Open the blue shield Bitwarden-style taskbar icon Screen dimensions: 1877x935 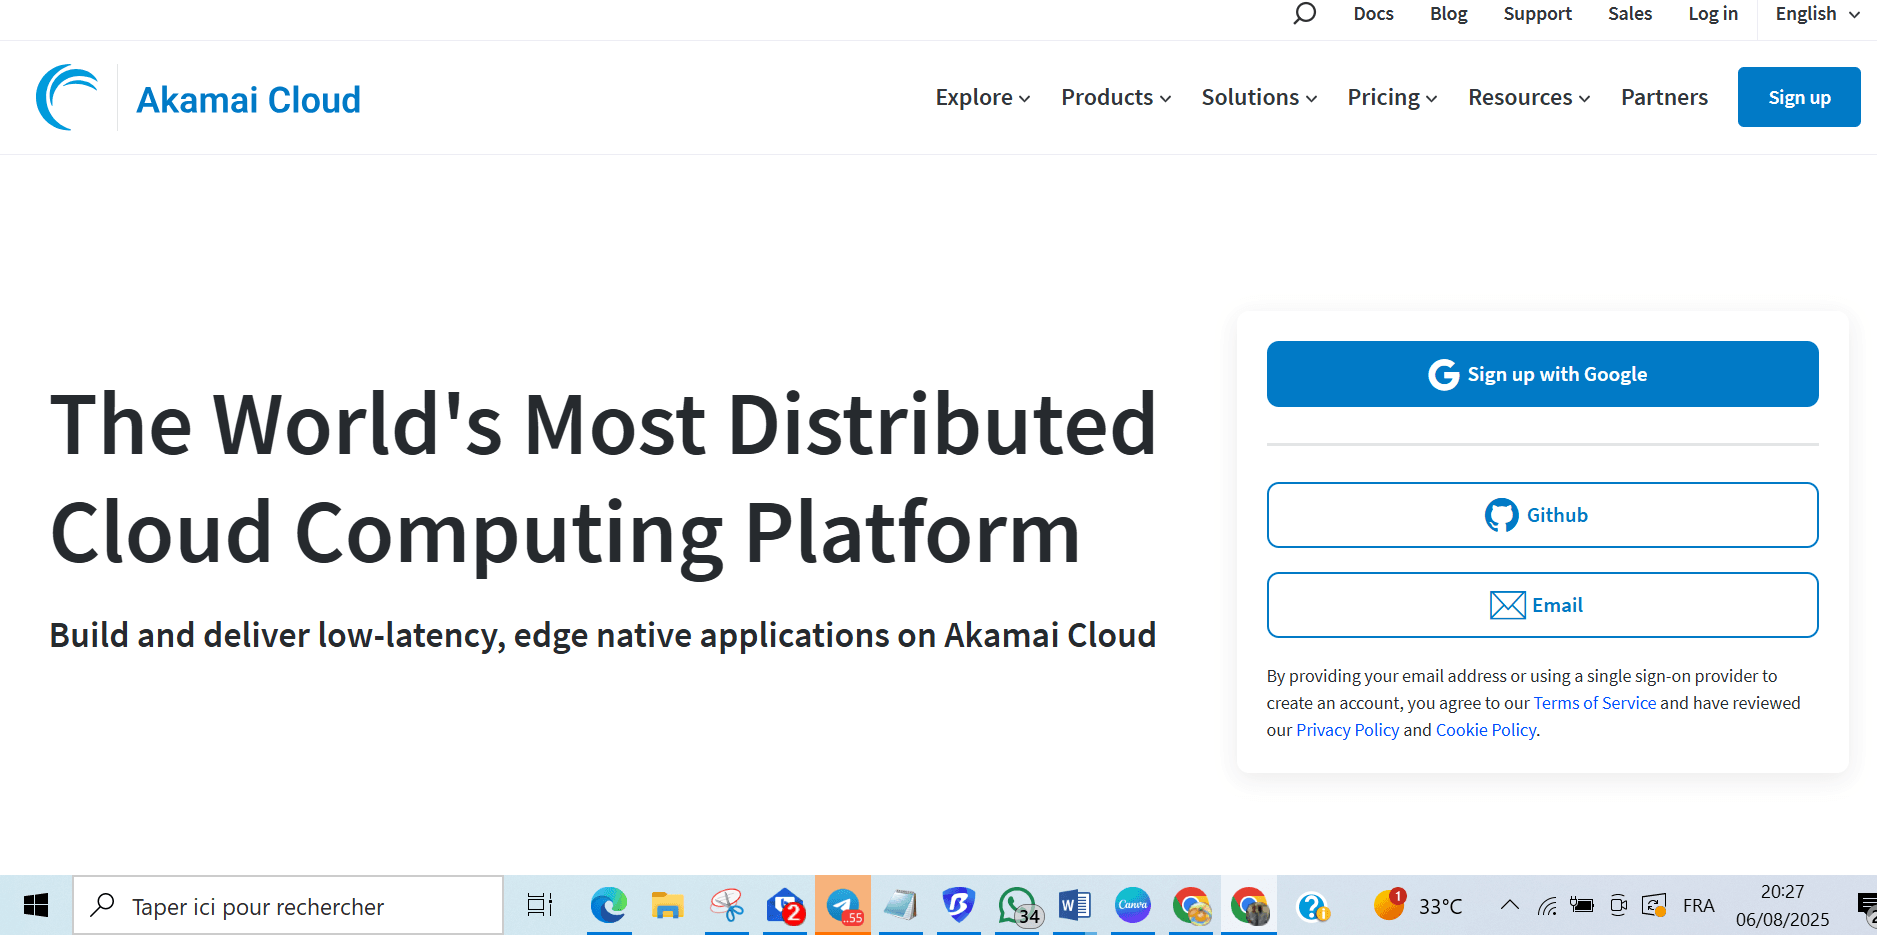(959, 906)
